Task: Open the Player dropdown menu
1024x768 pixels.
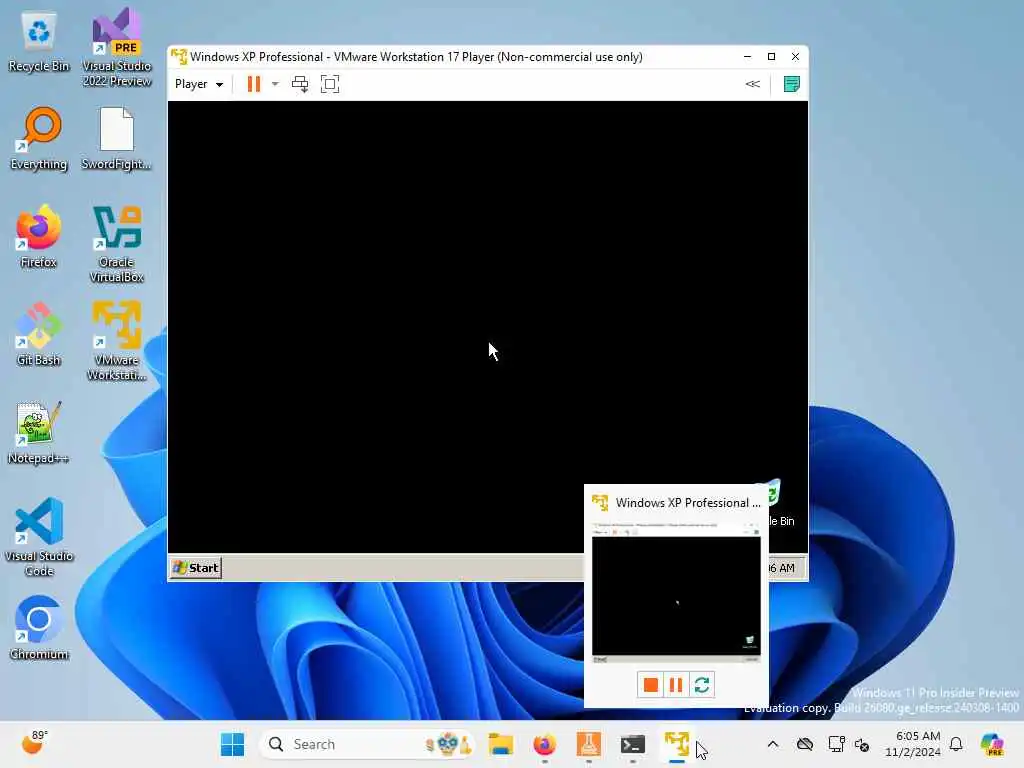Action: (199, 84)
